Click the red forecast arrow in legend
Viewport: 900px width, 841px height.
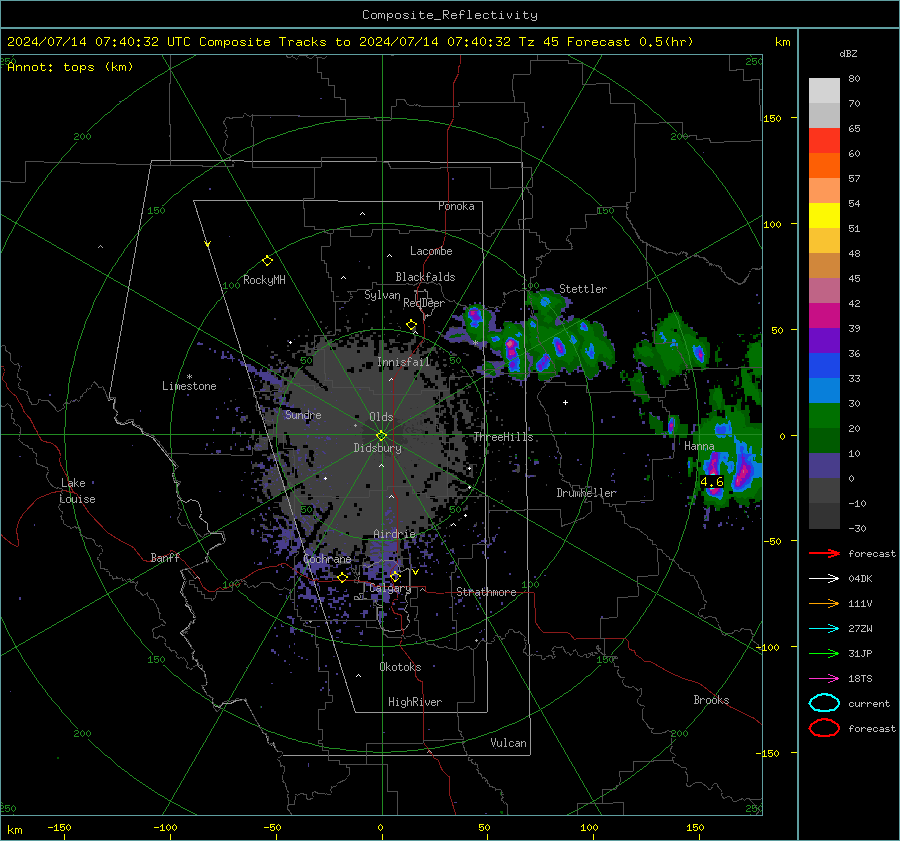(x=824, y=553)
